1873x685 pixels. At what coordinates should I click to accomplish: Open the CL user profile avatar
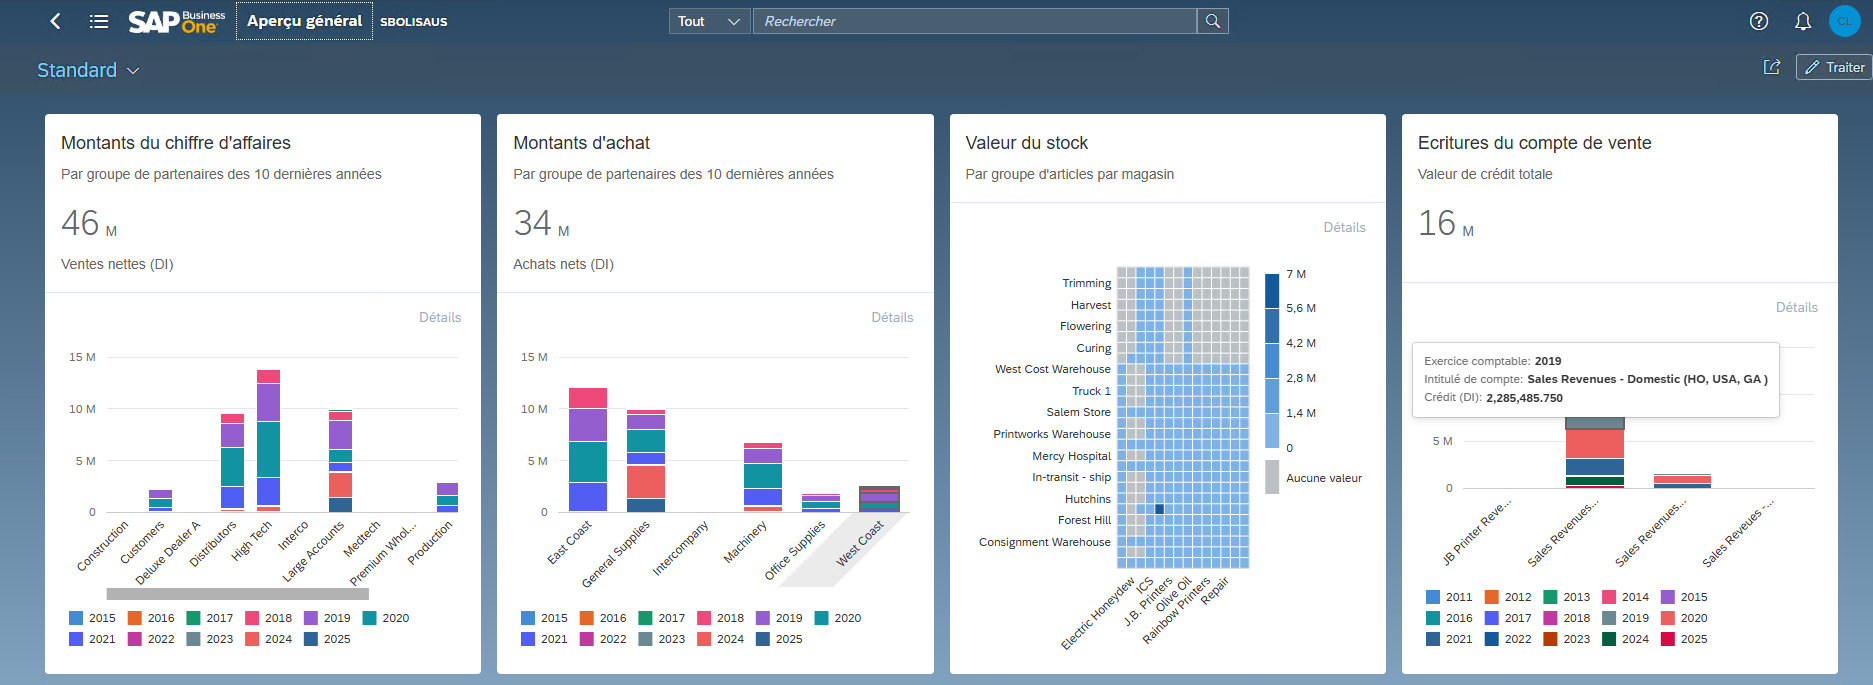pos(1844,21)
